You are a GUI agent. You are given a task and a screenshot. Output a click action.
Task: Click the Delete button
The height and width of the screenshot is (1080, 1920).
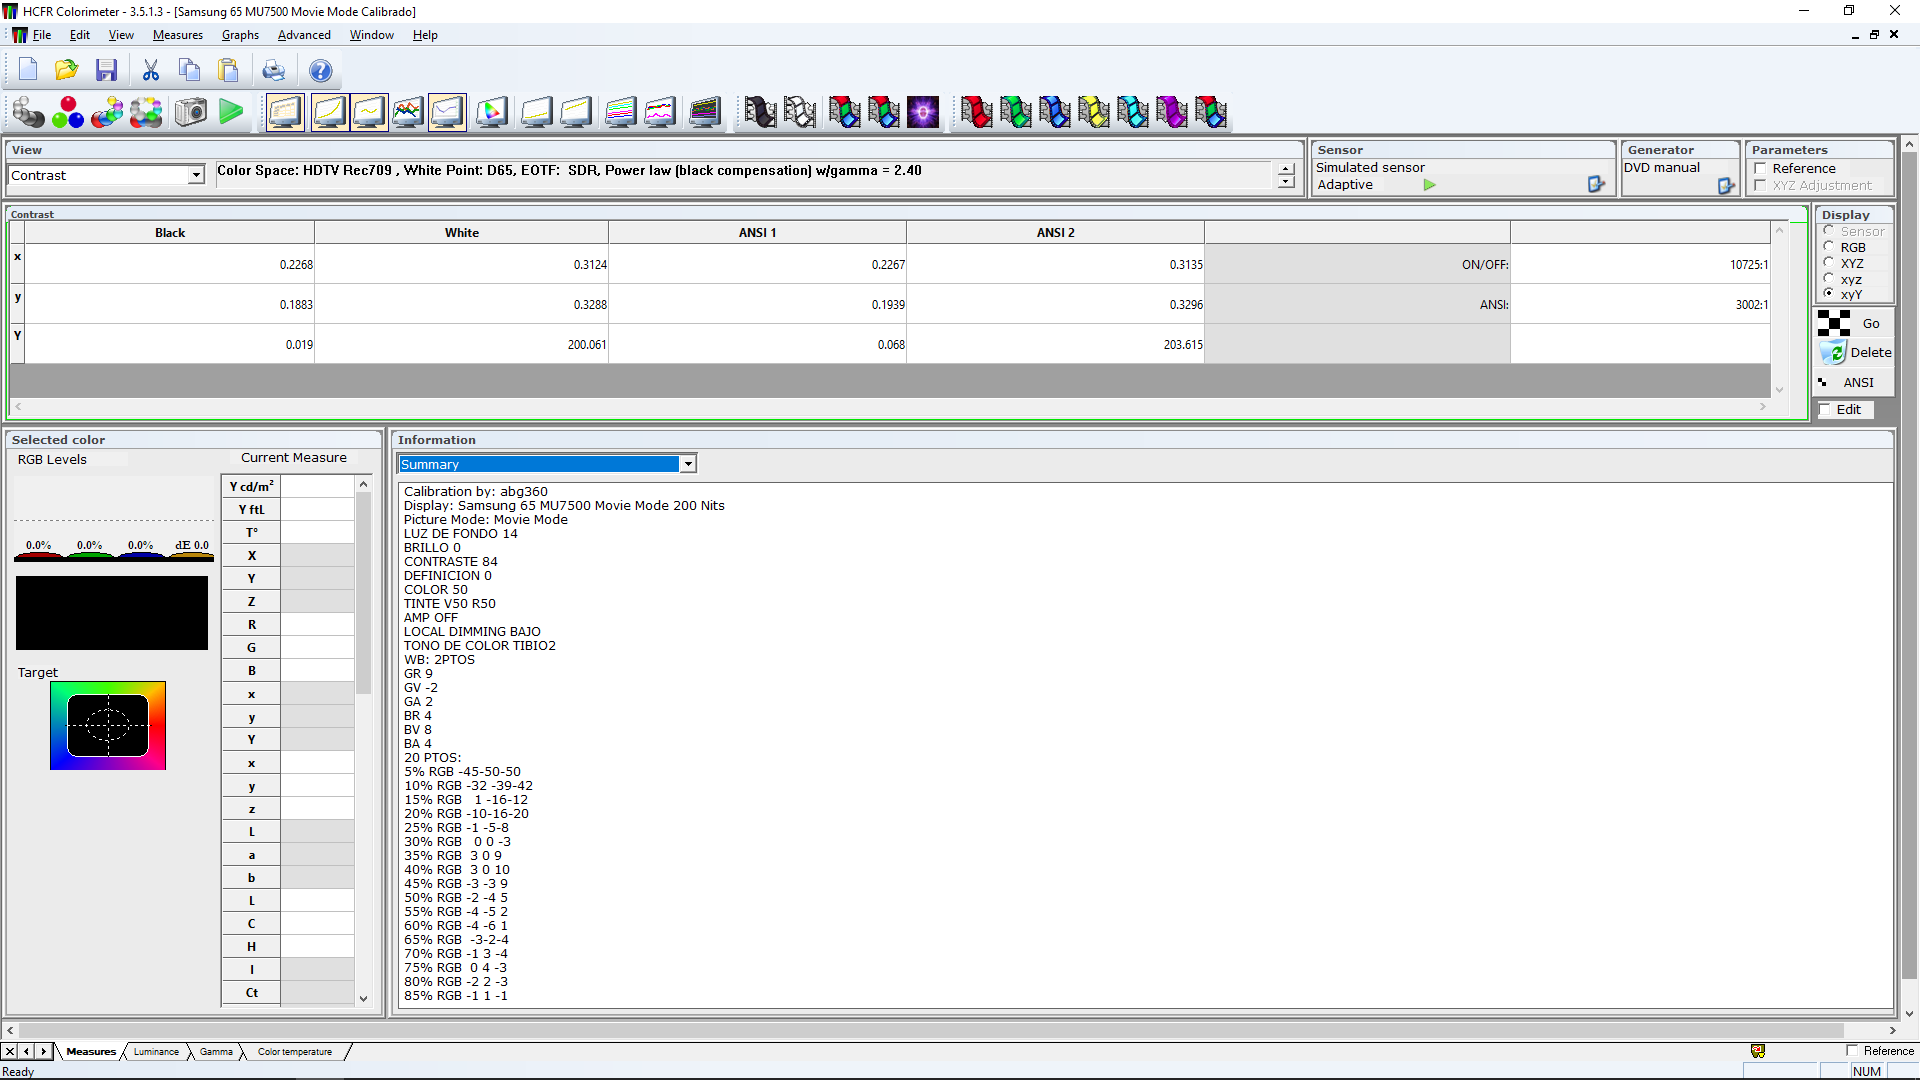coord(1856,352)
